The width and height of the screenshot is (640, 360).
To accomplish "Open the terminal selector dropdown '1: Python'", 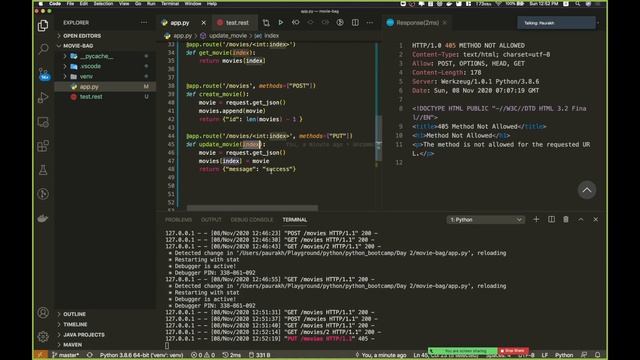I will 485,220.
